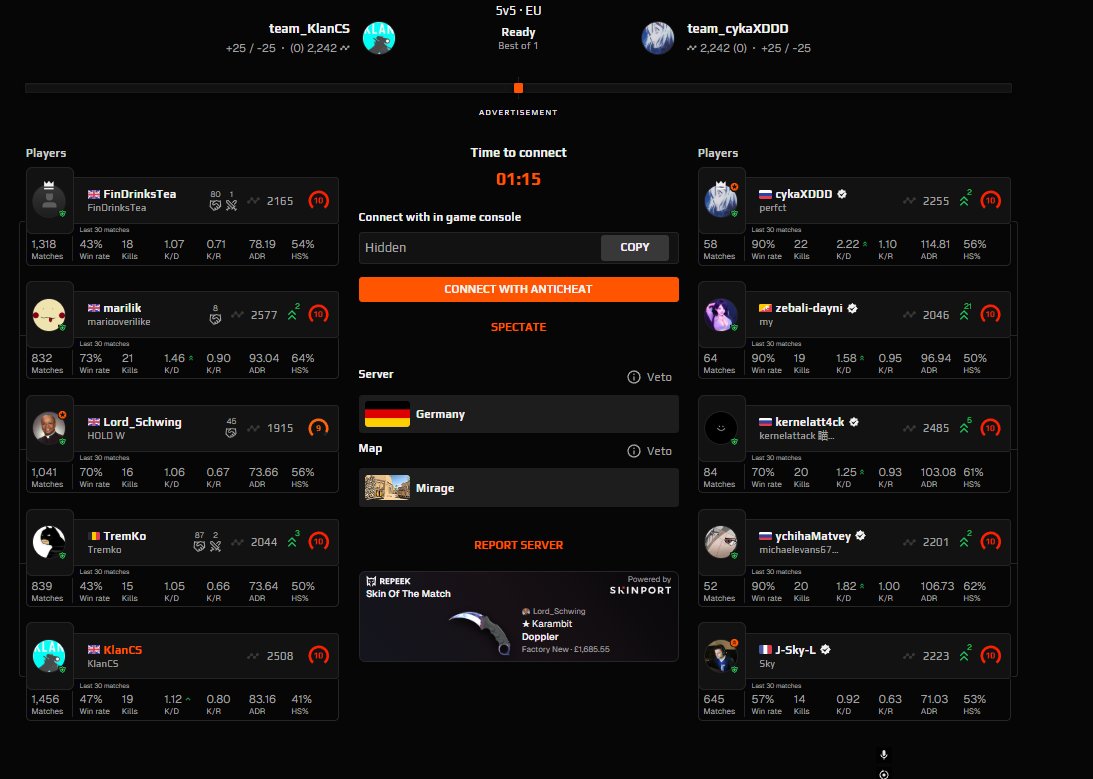
Task: Click marilik's level 10 skill badge
Action: pos(319,314)
